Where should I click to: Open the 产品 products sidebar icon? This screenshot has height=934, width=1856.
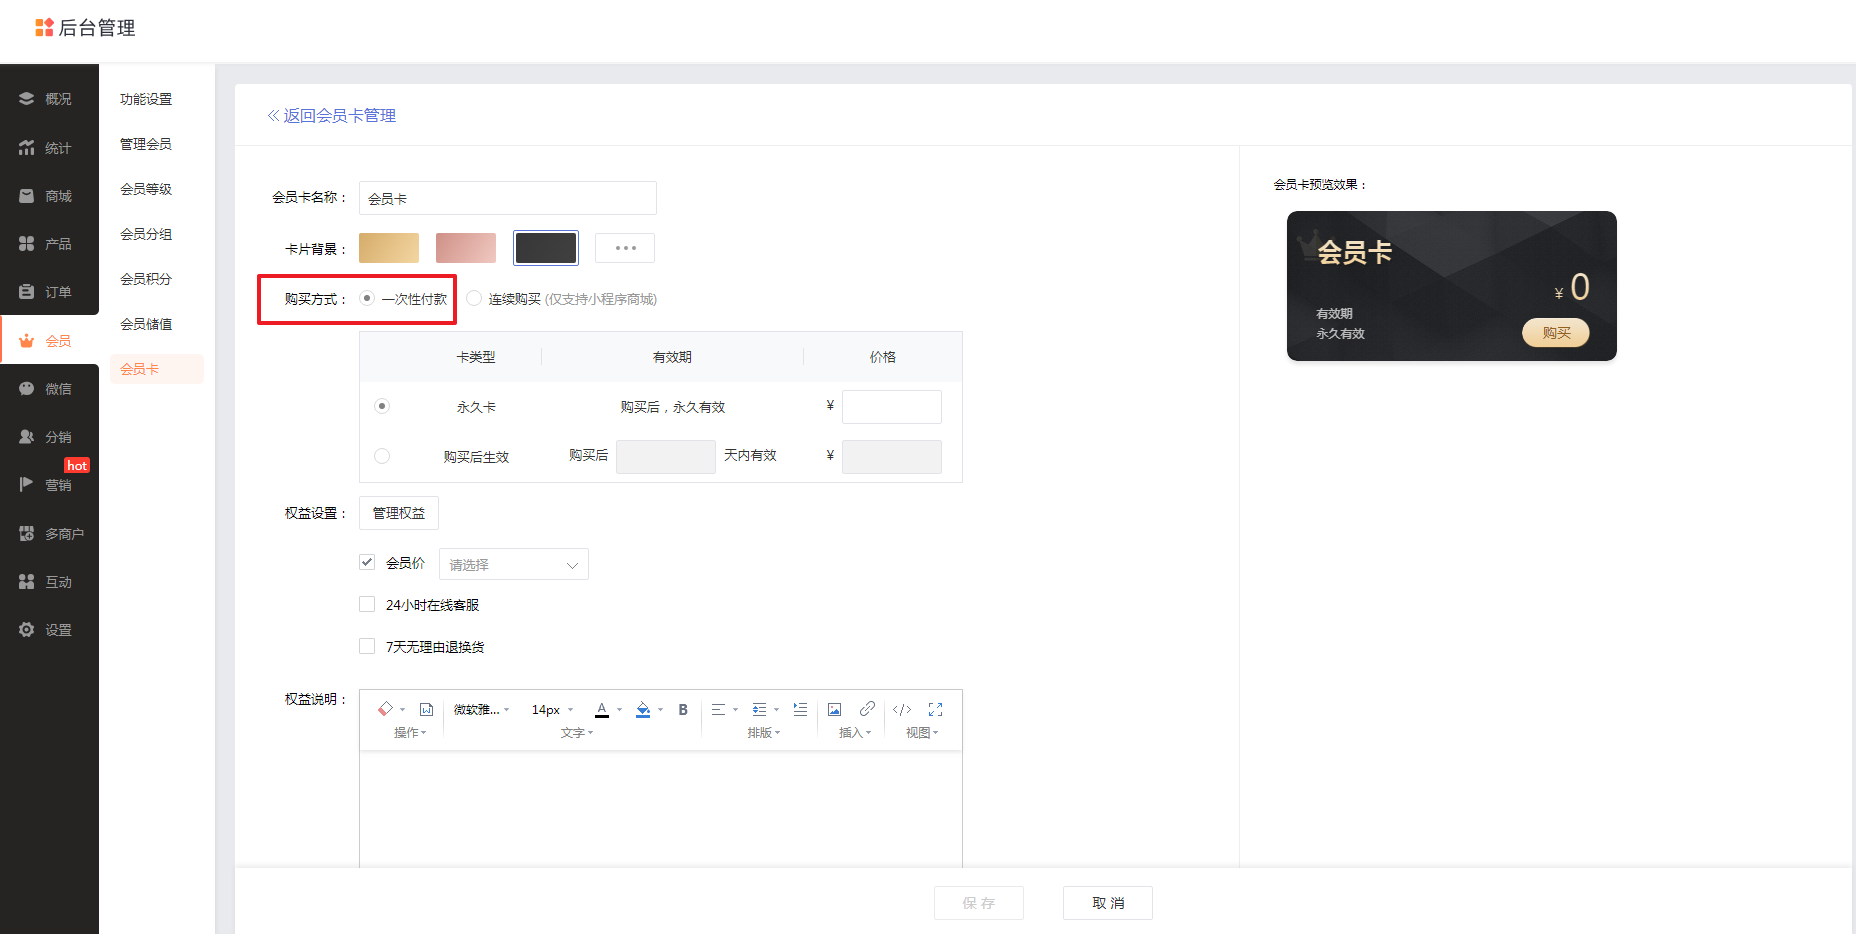click(x=27, y=244)
